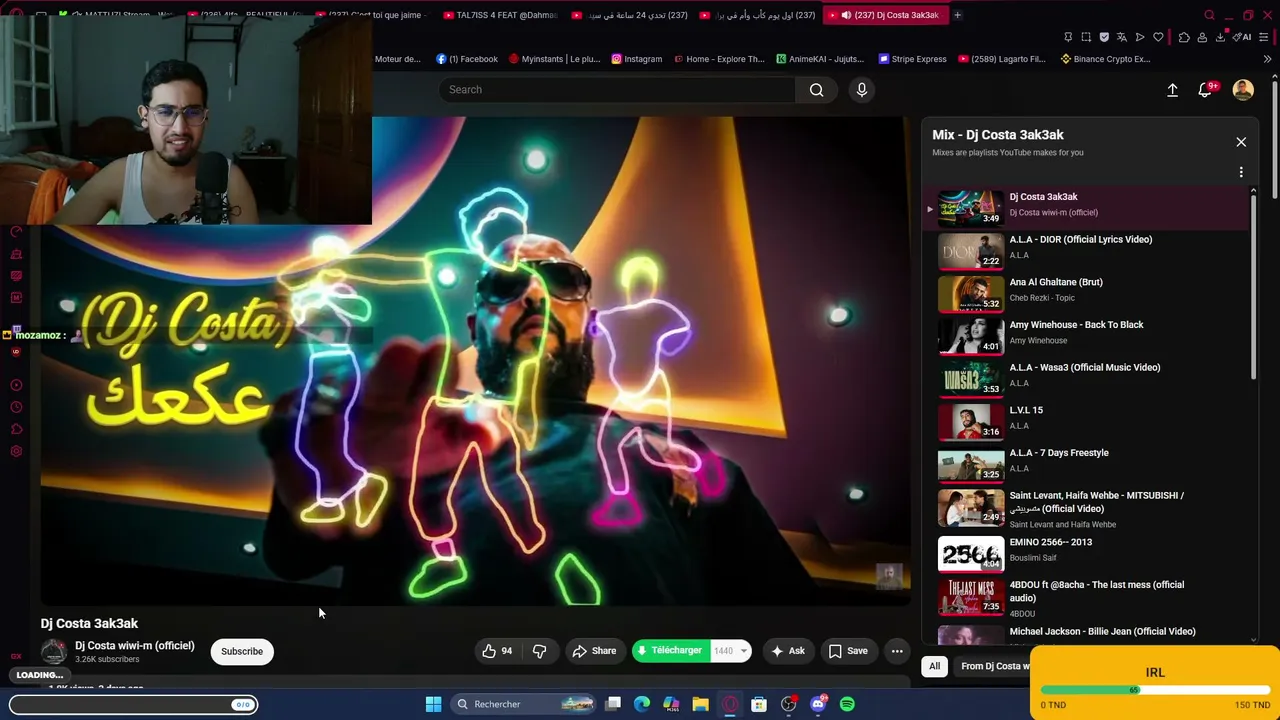This screenshot has height=720, width=1280.
Task: Open the YouTube create upload icon
Action: pos(1172,90)
